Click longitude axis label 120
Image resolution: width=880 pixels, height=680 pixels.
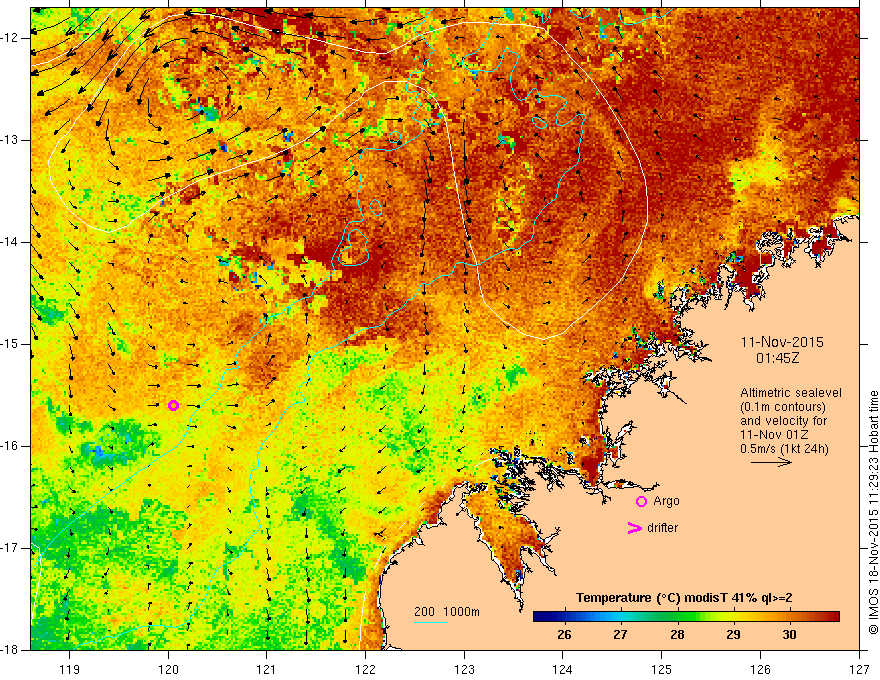(x=168, y=669)
